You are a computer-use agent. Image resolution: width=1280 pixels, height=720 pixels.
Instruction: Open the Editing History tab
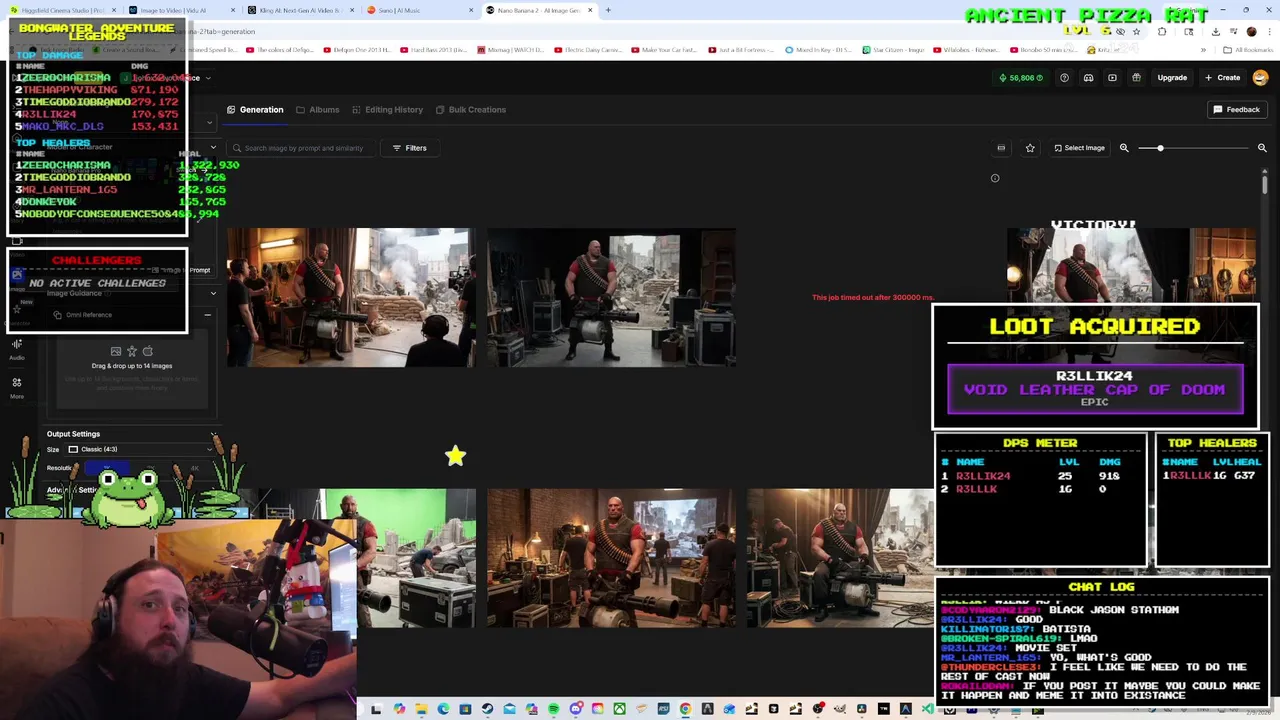[388, 109]
